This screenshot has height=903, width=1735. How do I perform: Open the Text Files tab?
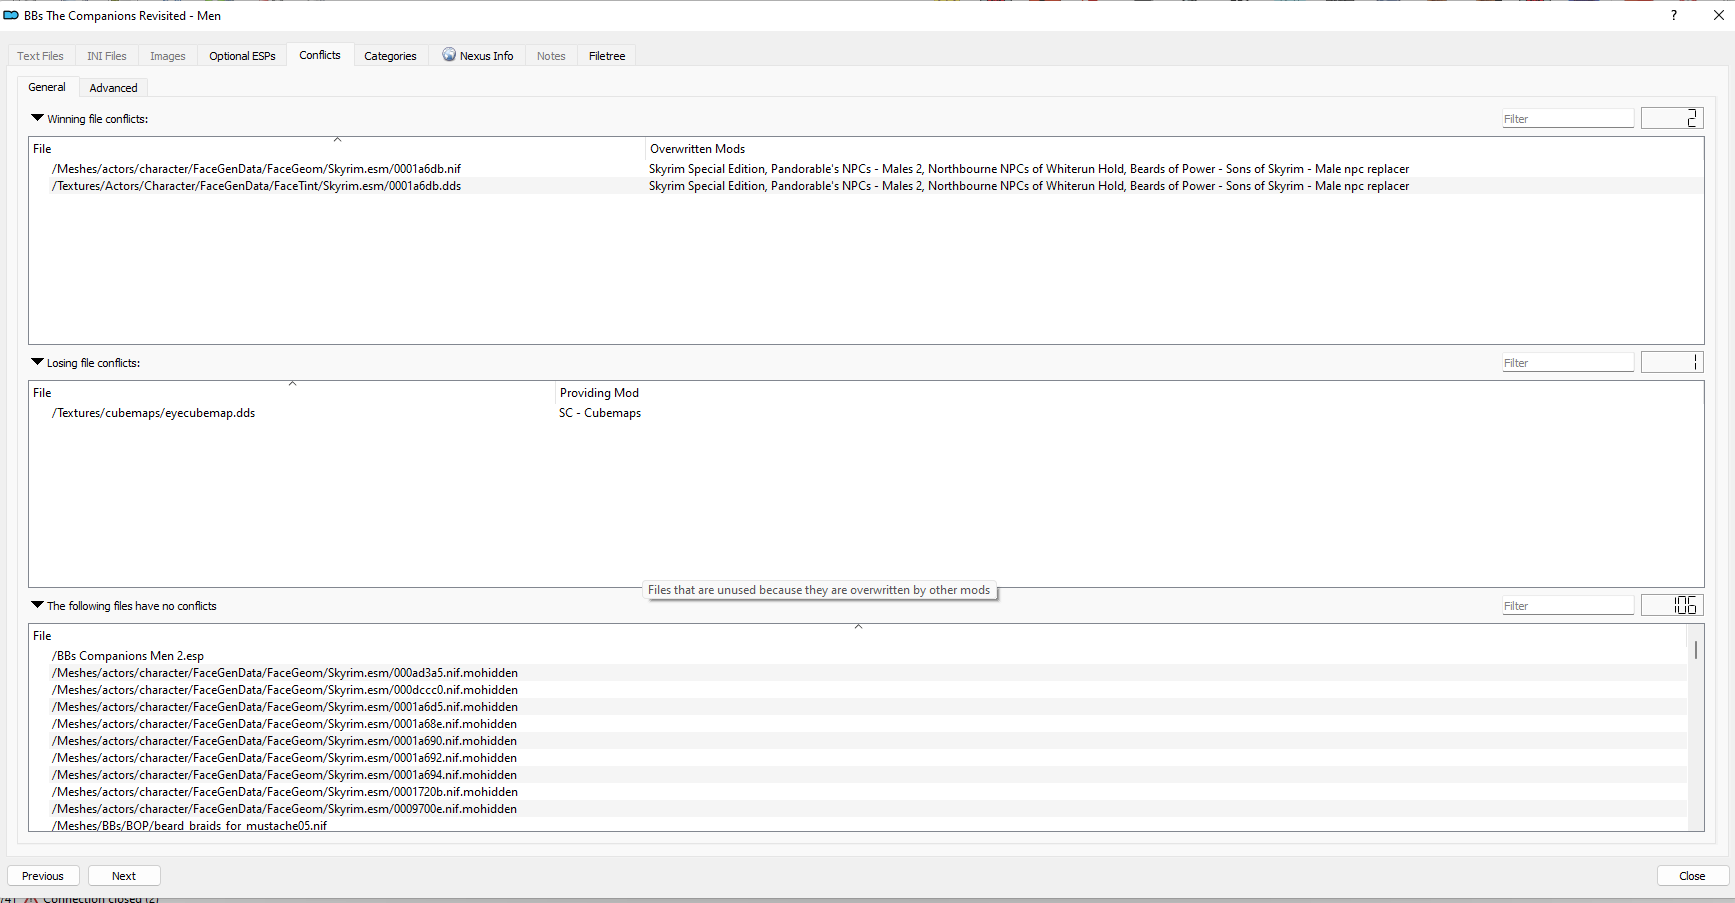pyautogui.click(x=40, y=56)
